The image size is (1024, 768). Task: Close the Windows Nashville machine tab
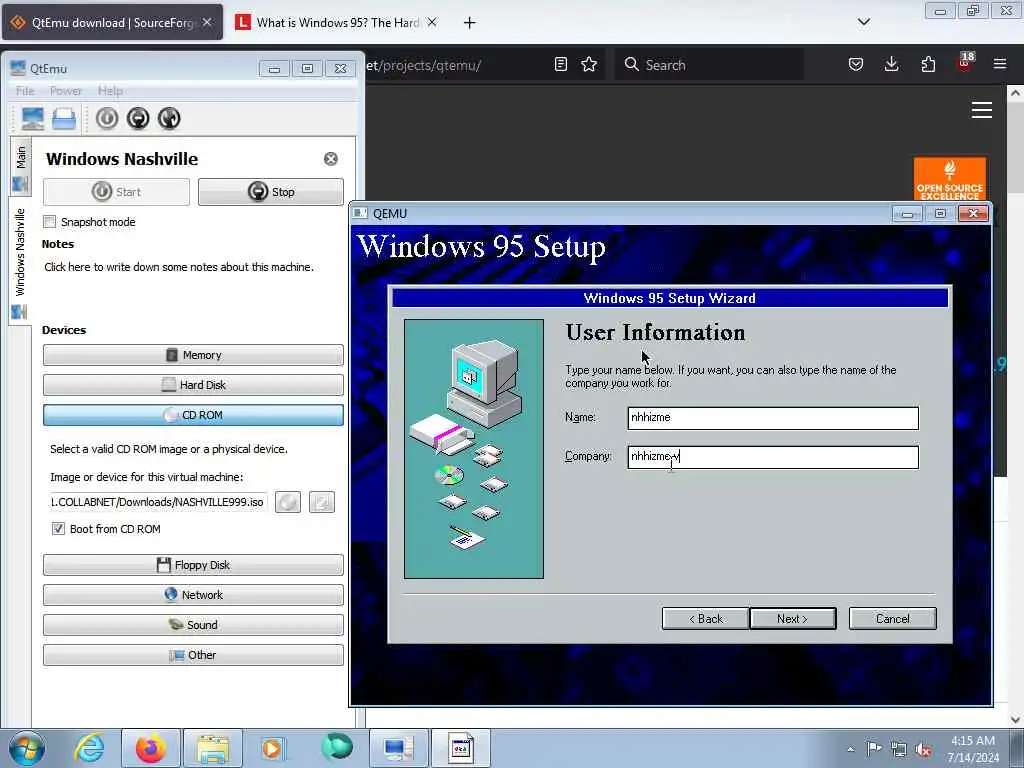click(x=331, y=159)
